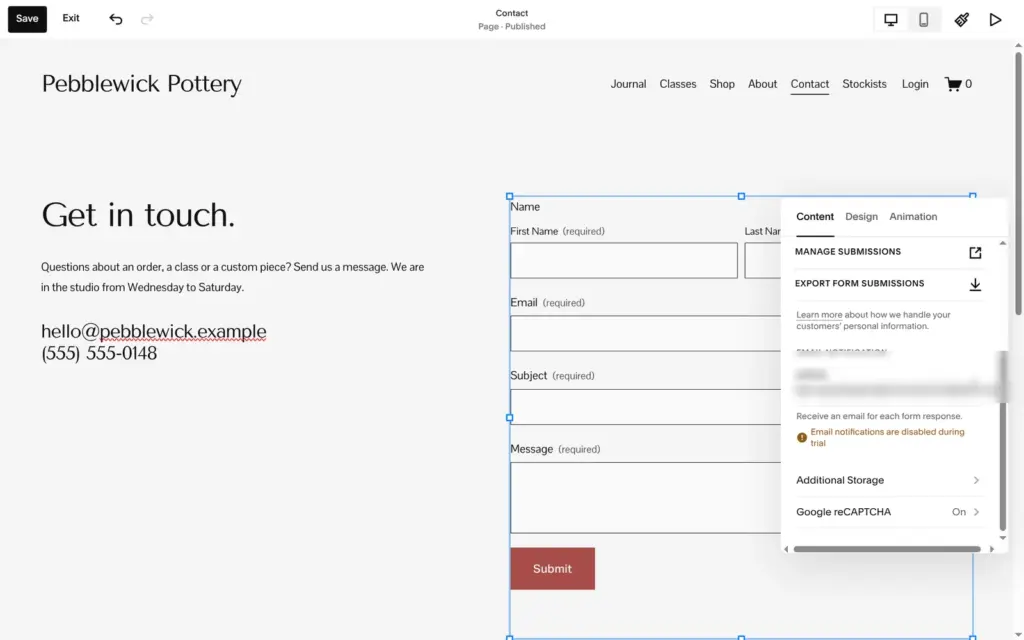This screenshot has height=640, width=1024.
Task: Open the Login nav link
Action: (x=915, y=84)
